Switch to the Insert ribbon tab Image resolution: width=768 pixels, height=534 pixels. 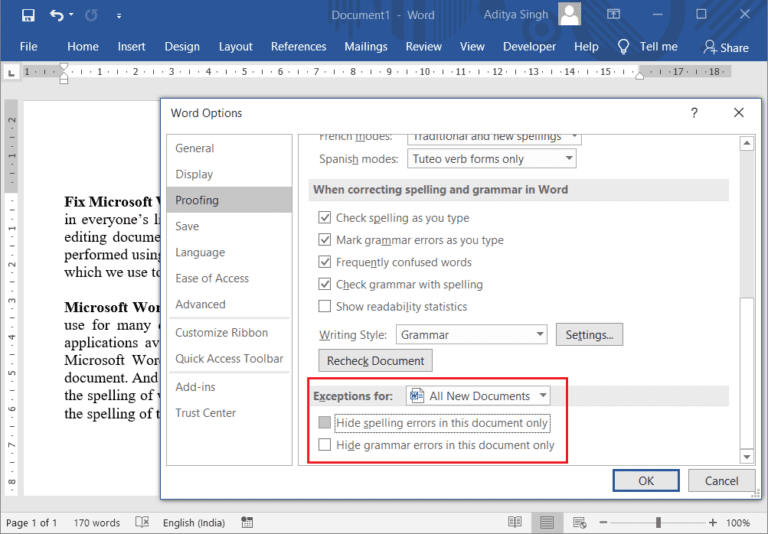coord(131,47)
